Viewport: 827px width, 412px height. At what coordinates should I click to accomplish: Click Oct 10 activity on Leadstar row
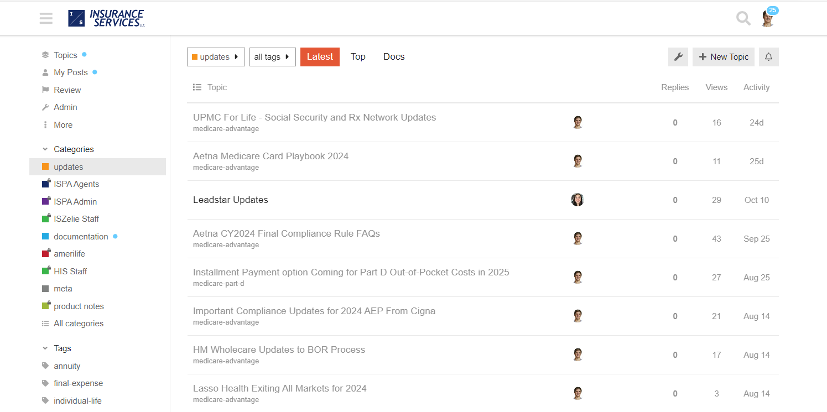[757, 200]
